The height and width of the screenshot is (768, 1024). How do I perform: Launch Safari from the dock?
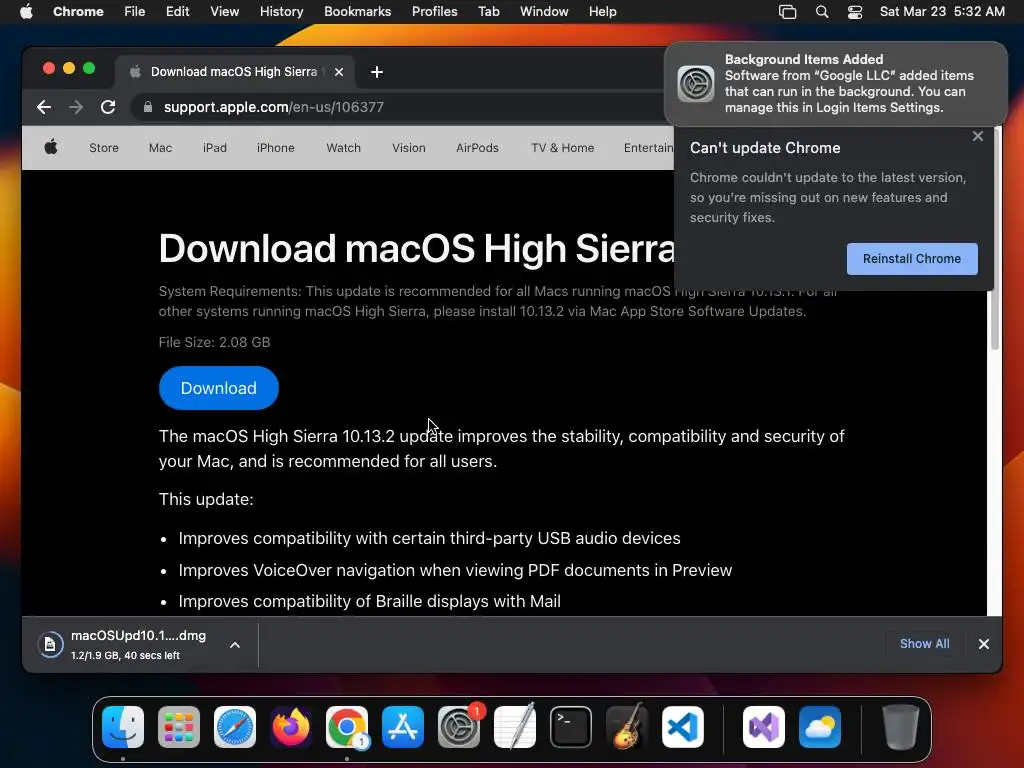coord(235,727)
